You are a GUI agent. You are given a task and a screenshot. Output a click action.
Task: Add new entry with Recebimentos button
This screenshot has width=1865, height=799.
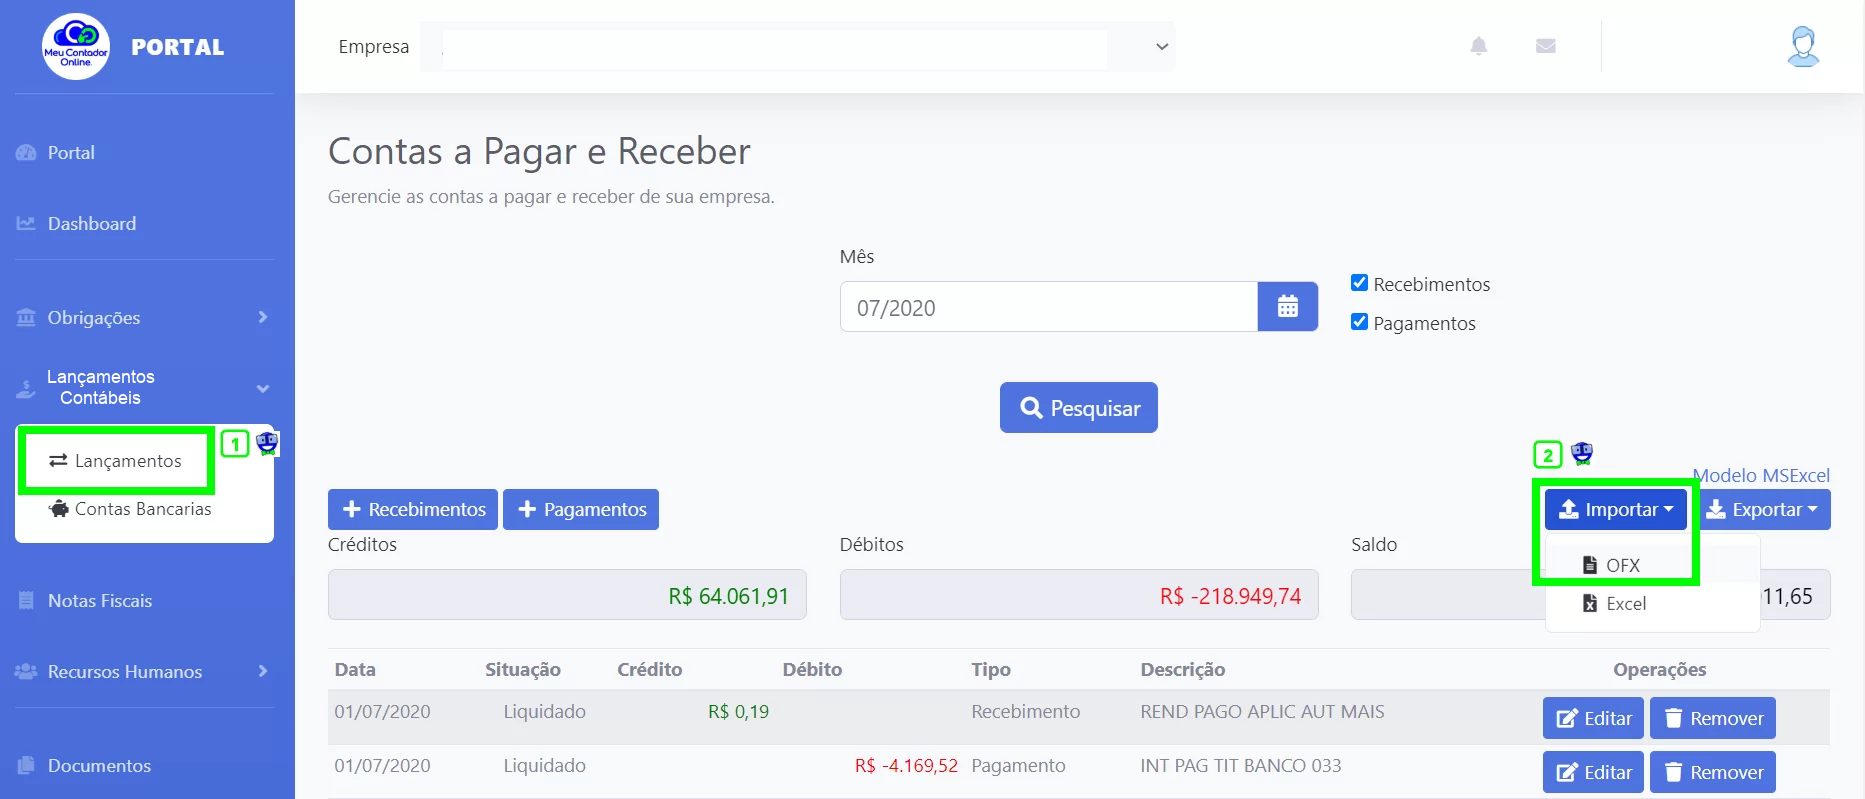coord(413,510)
